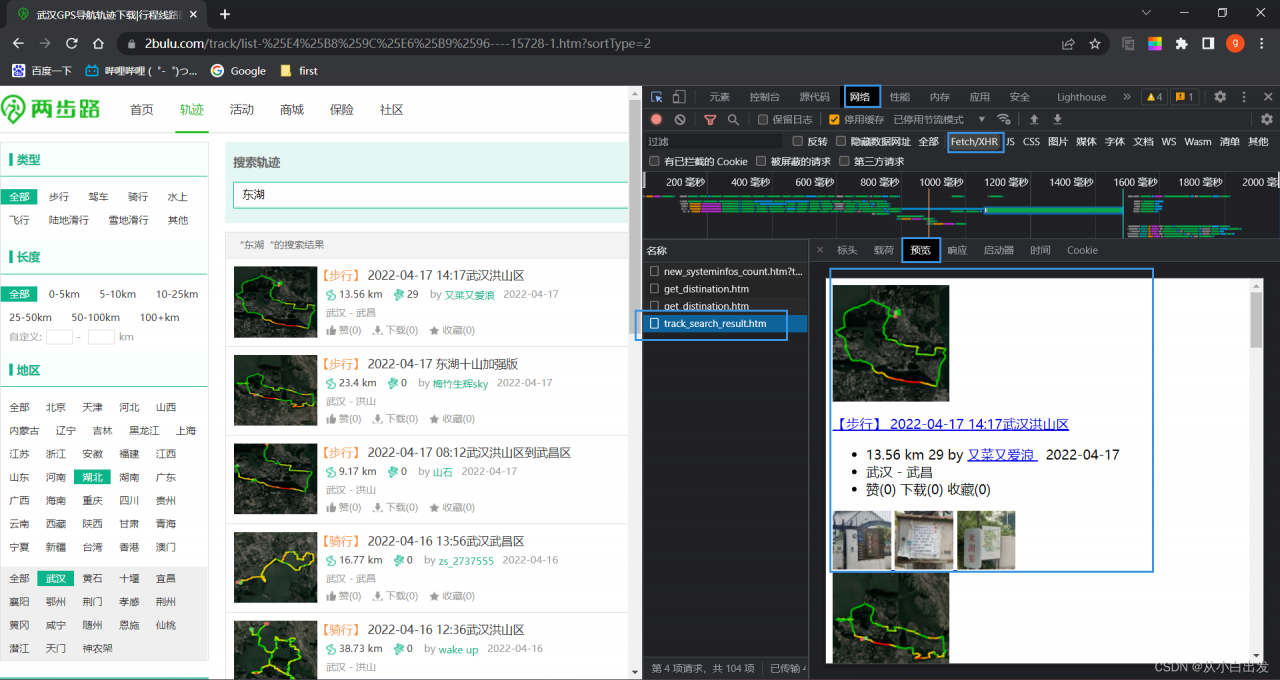Open the 响应 response tab
Screen dimensions: 1280x680
pos(957,250)
